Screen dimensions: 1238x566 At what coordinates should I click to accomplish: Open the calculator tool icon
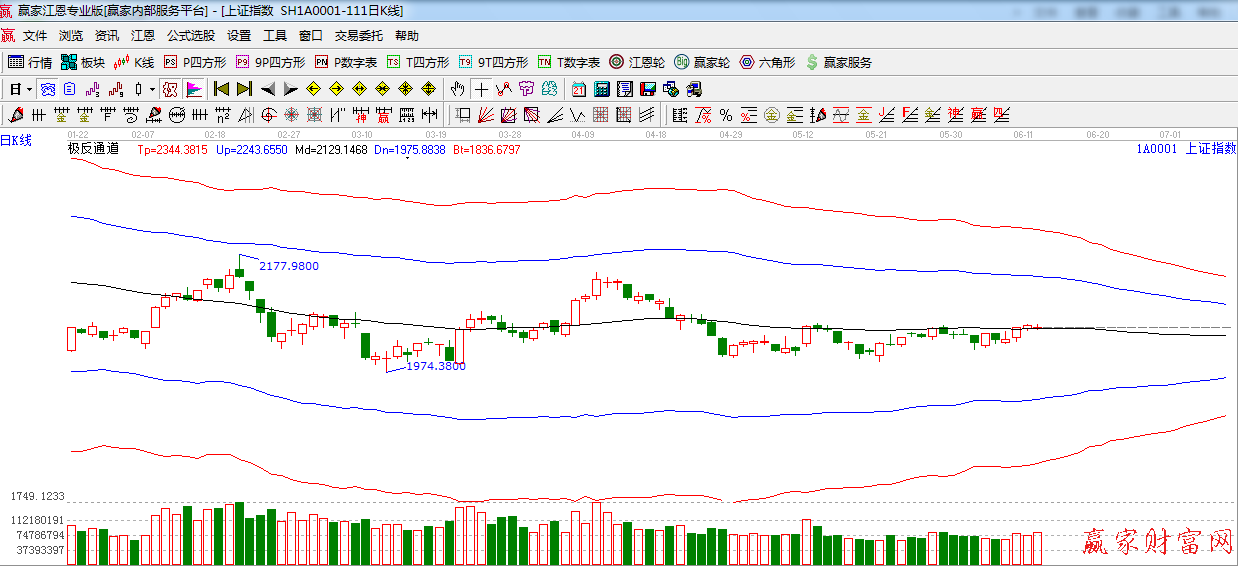point(602,89)
